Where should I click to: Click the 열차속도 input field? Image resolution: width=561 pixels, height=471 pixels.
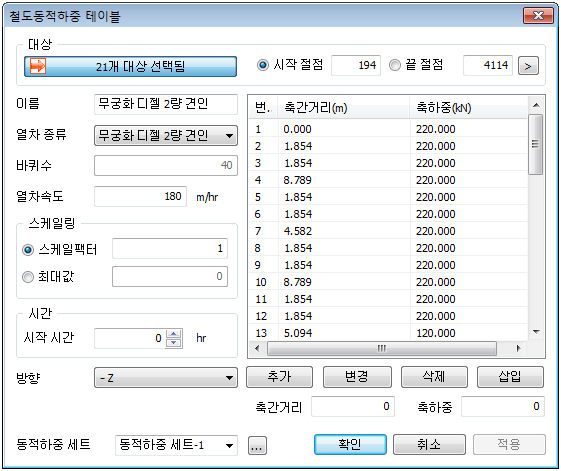[140, 196]
